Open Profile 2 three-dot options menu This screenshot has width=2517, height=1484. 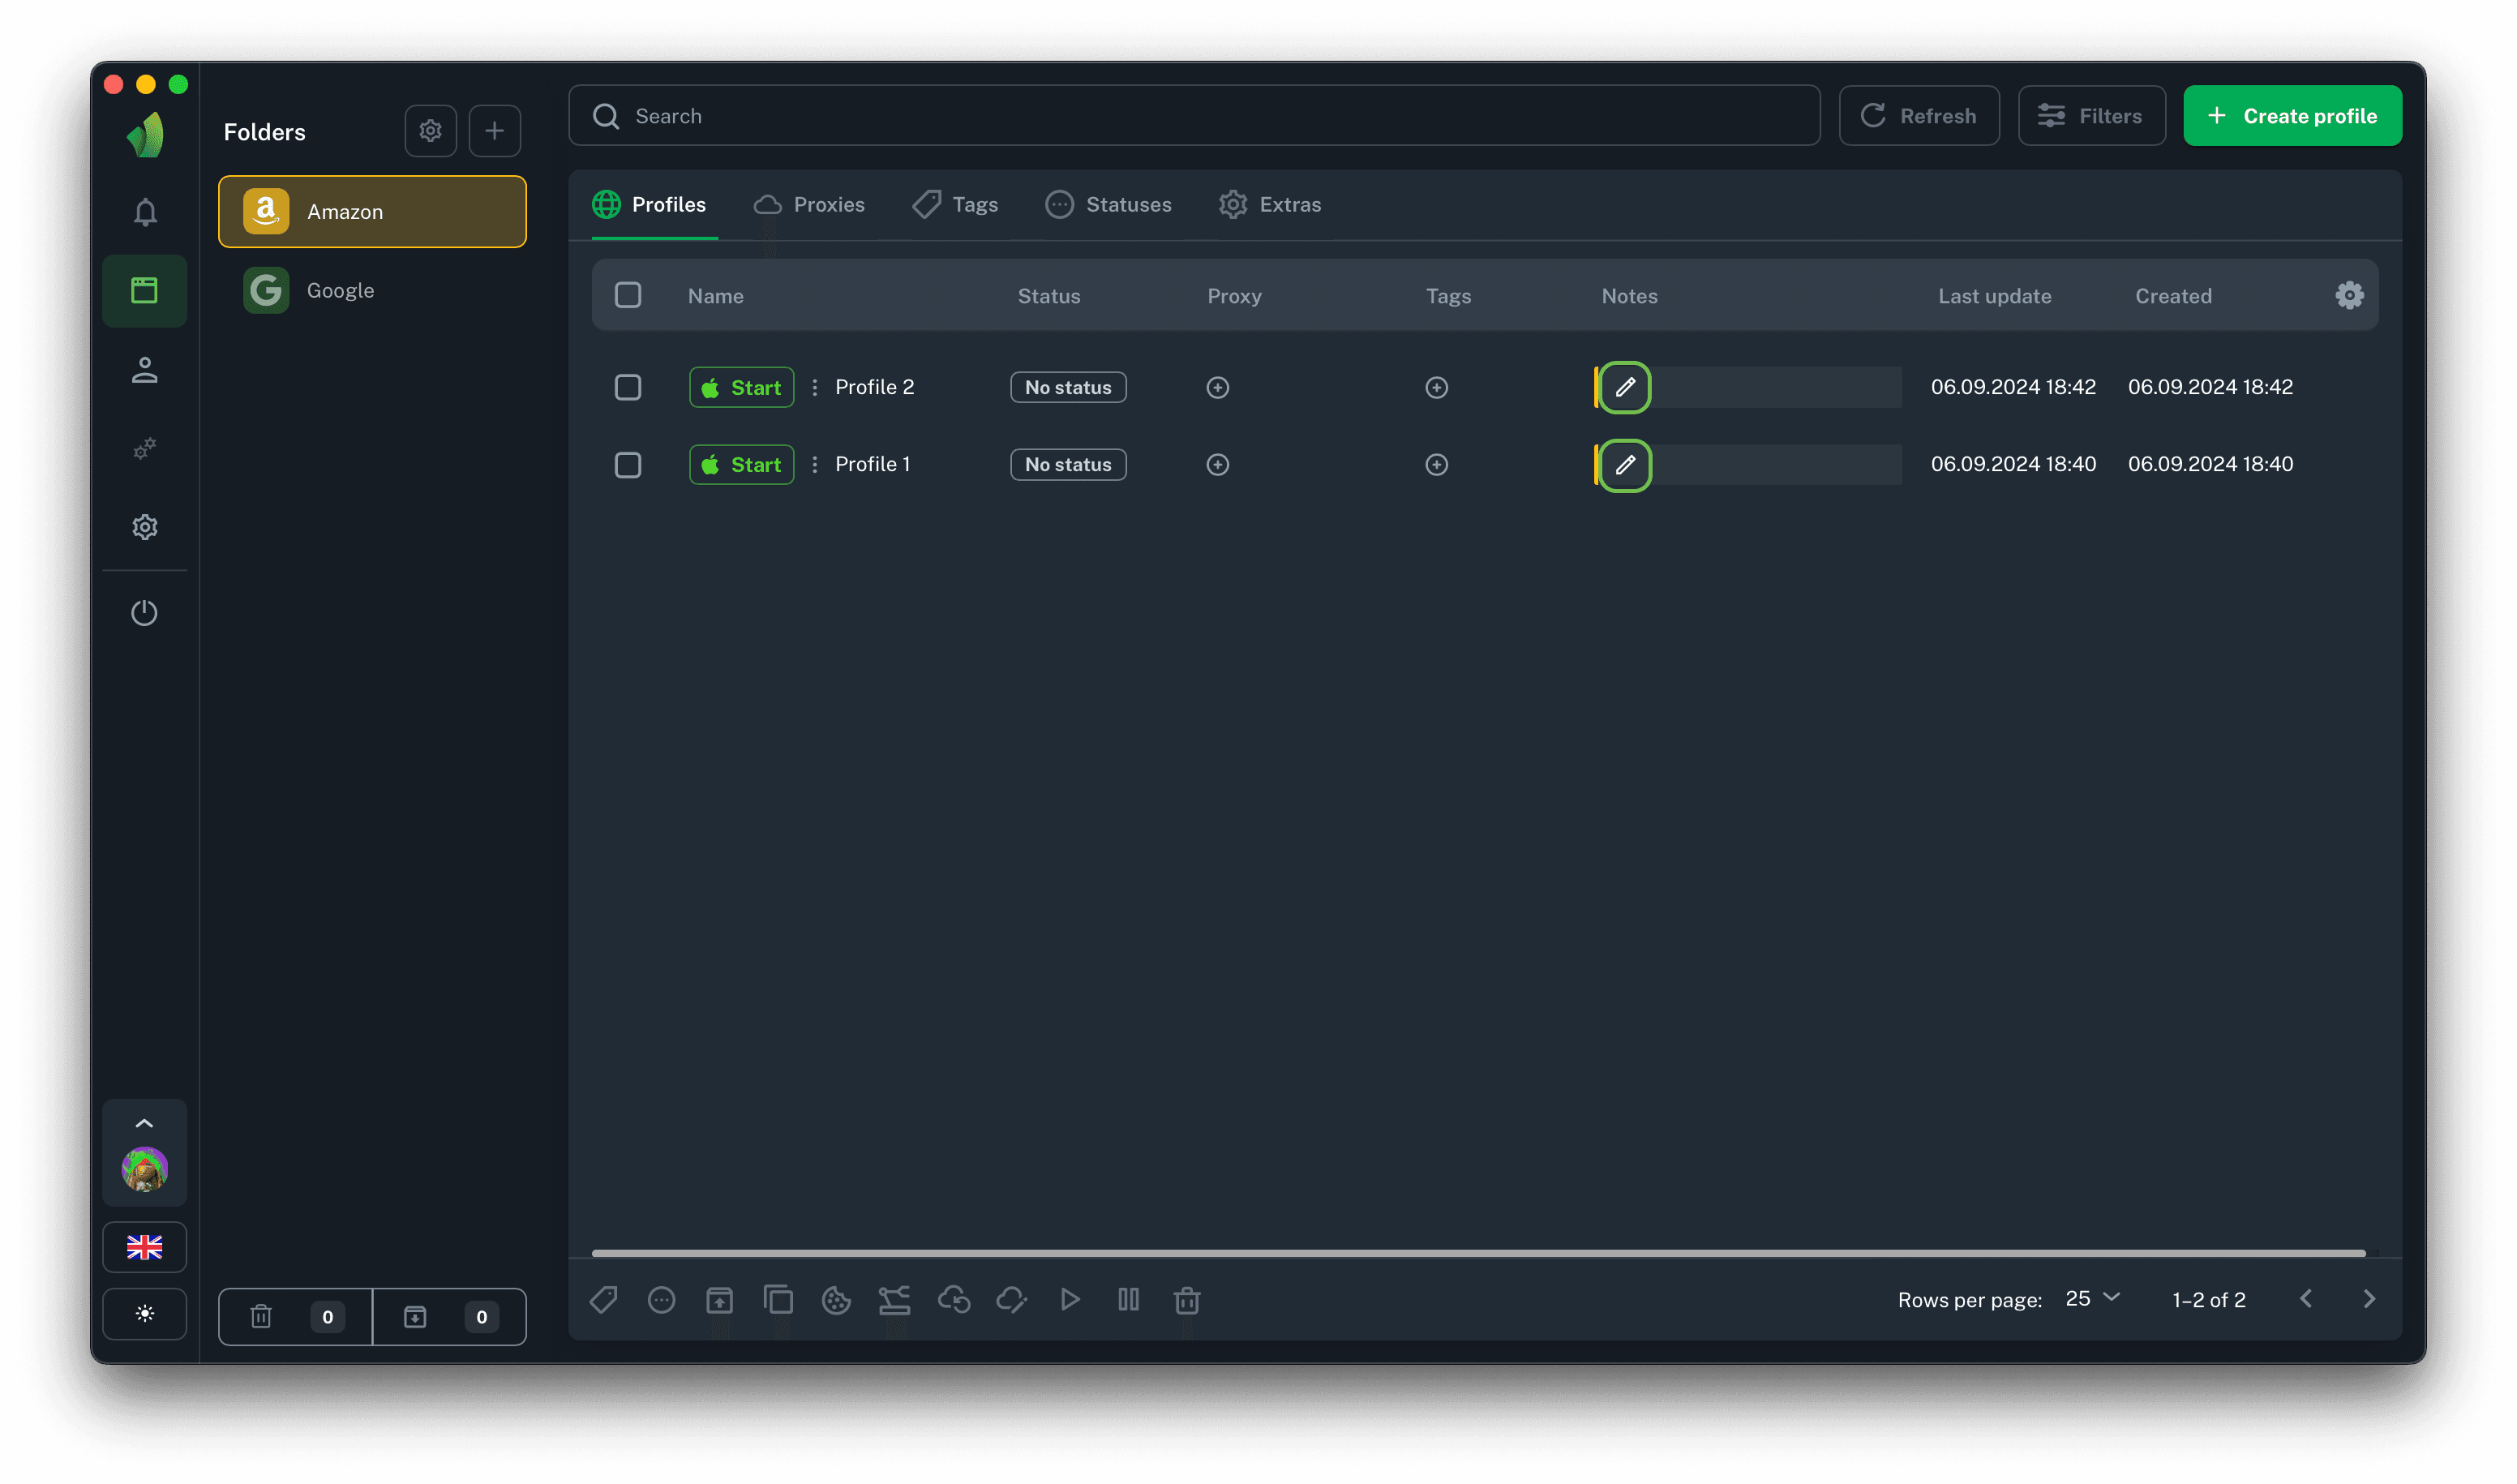[x=815, y=387]
